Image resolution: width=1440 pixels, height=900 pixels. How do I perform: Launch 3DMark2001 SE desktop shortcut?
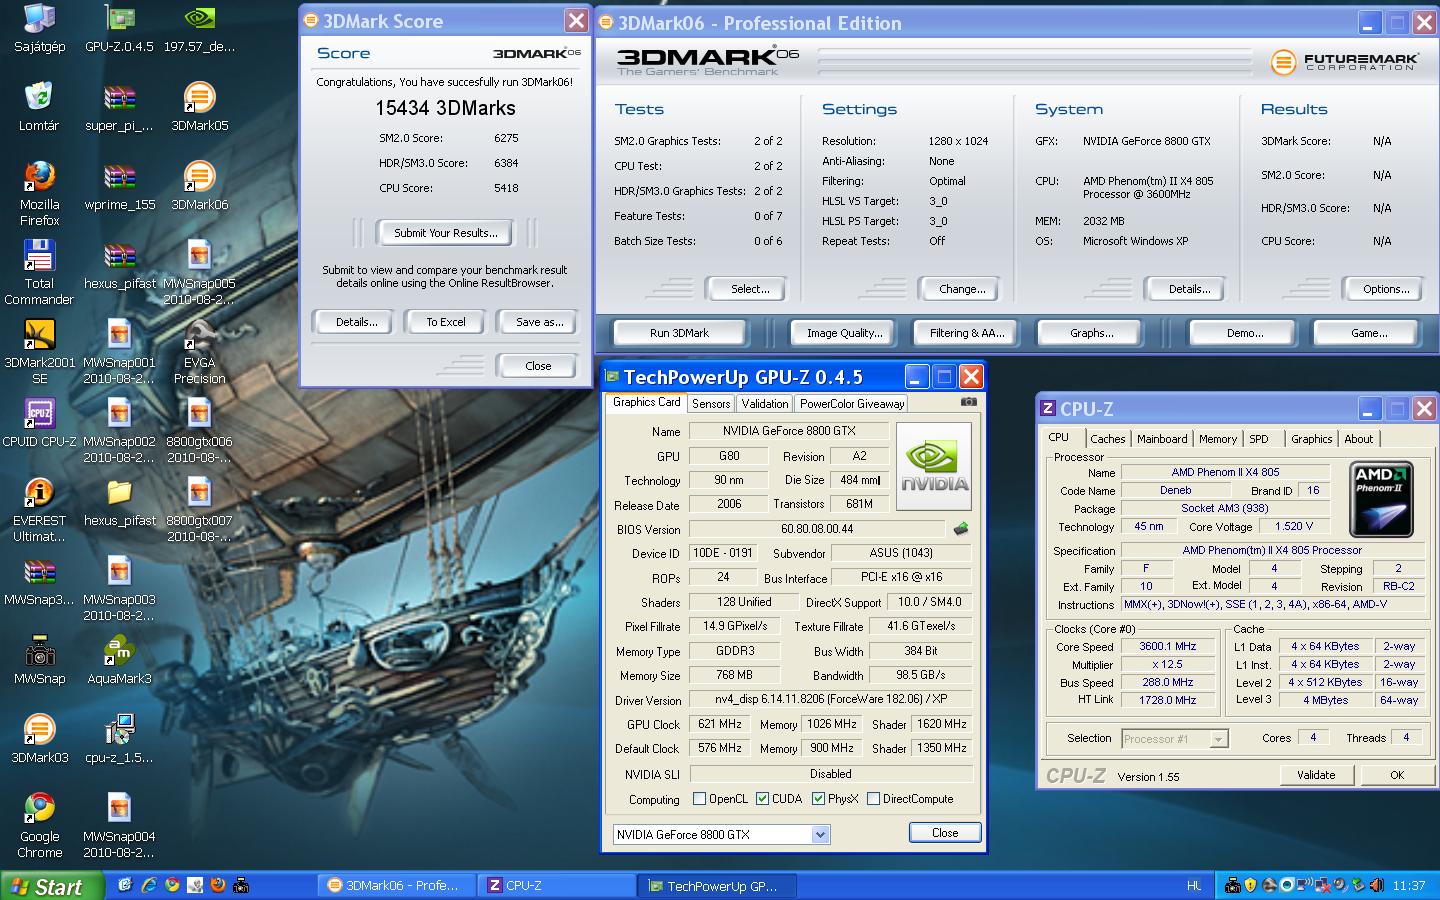[x=39, y=352]
